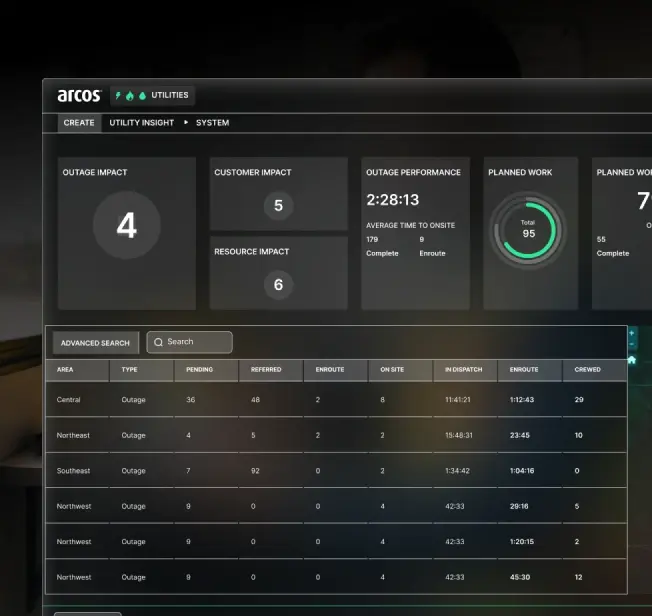
Task: Click the lightning bolt electric utility icon
Action: point(118,96)
